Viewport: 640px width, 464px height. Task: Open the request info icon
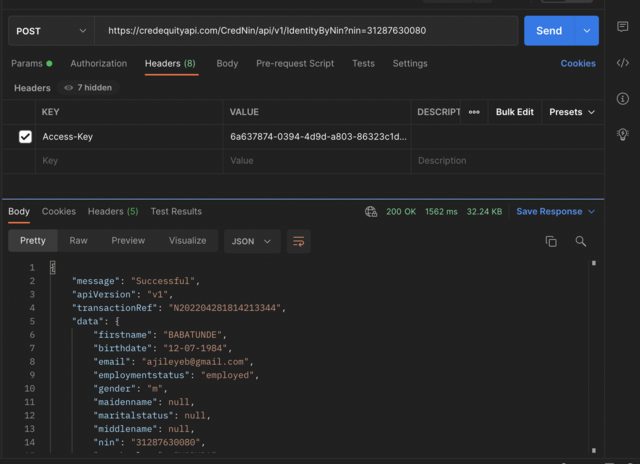point(622,98)
